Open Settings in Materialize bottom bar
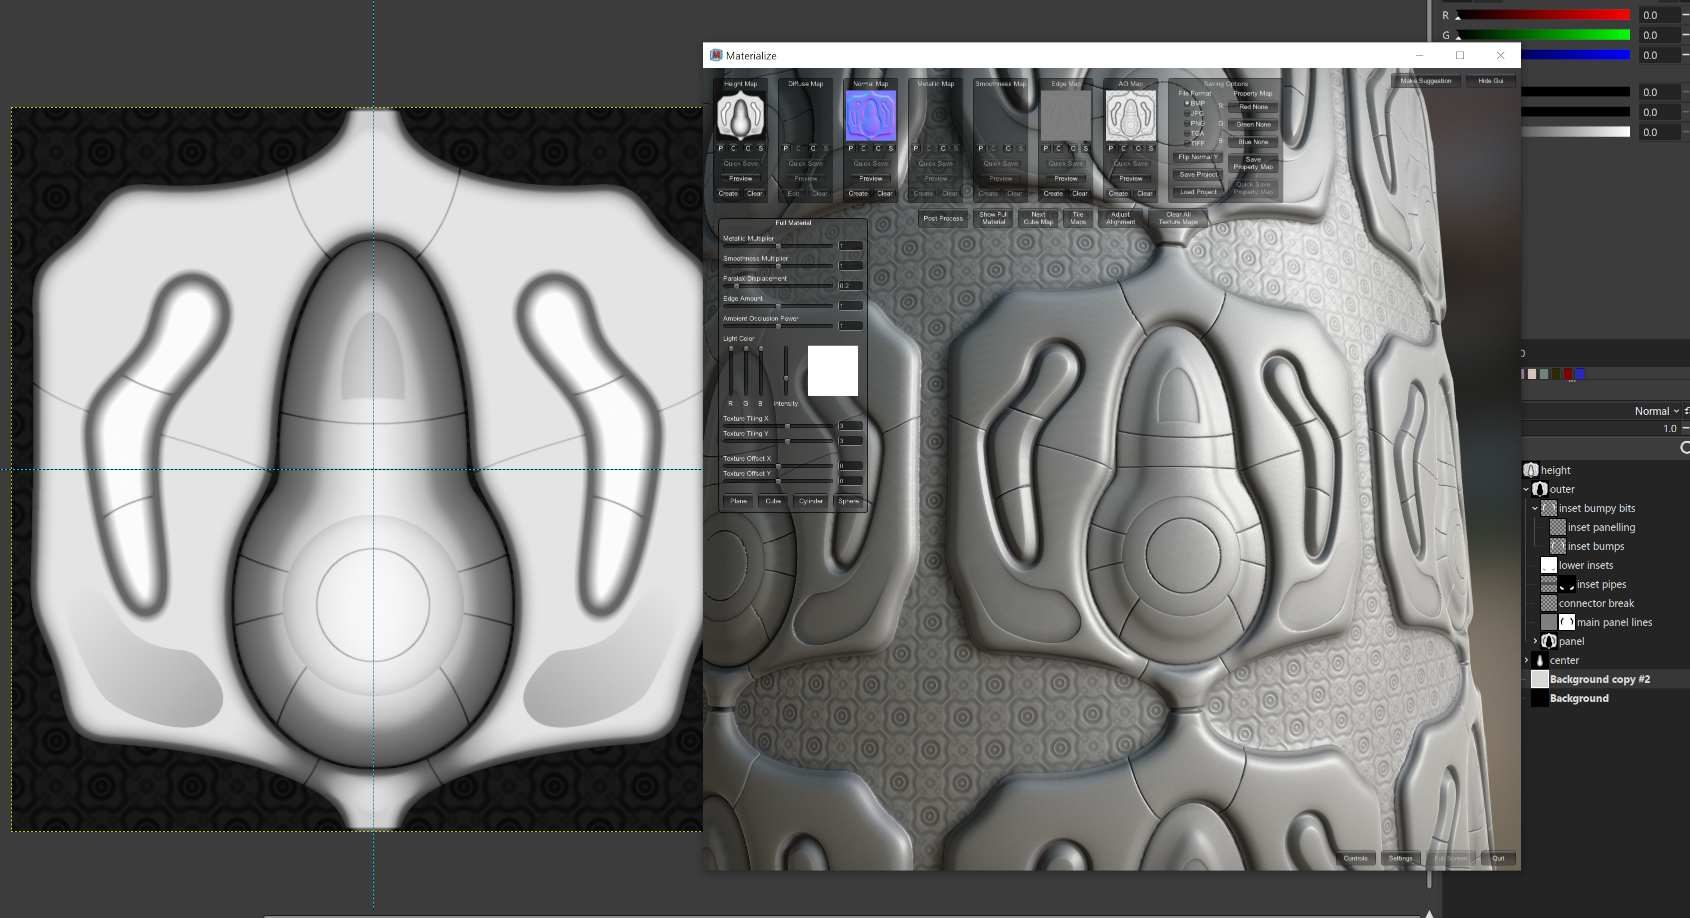1690x918 pixels. 1401,858
